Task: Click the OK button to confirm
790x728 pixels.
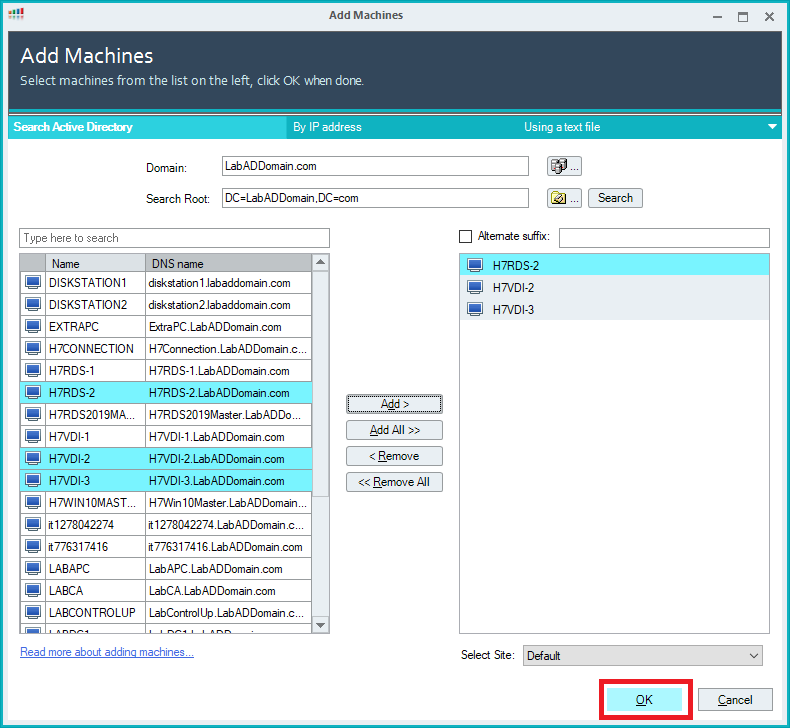Action: click(x=644, y=700)
